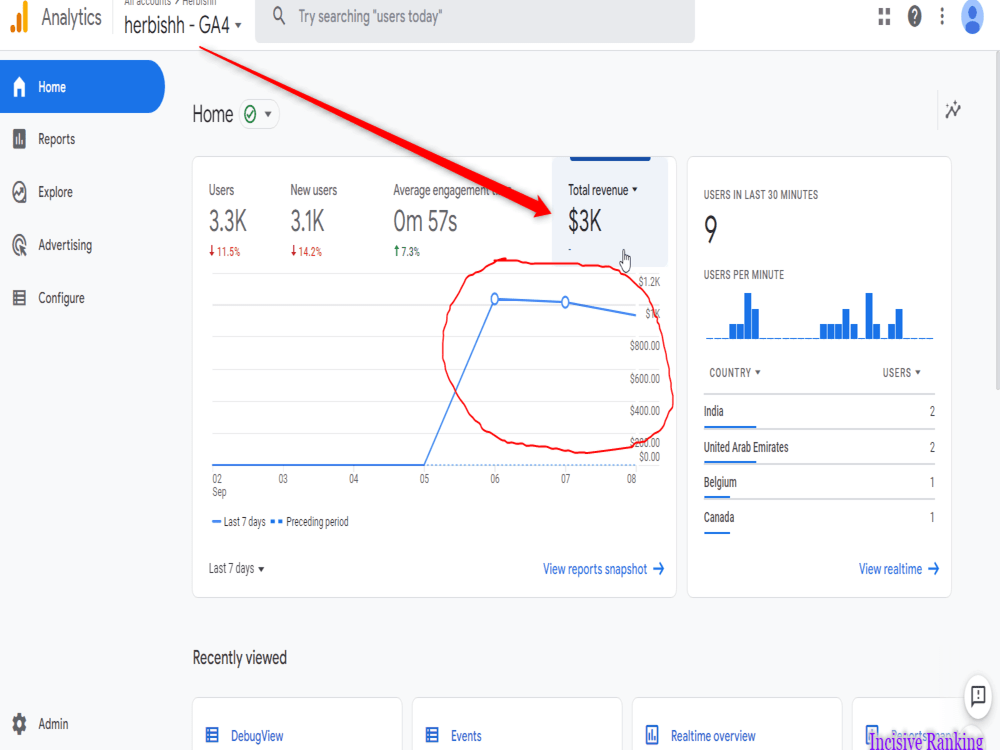The image size is (1000, 750).
Task: Select the Users metric tab
Action: click(227, 220)
